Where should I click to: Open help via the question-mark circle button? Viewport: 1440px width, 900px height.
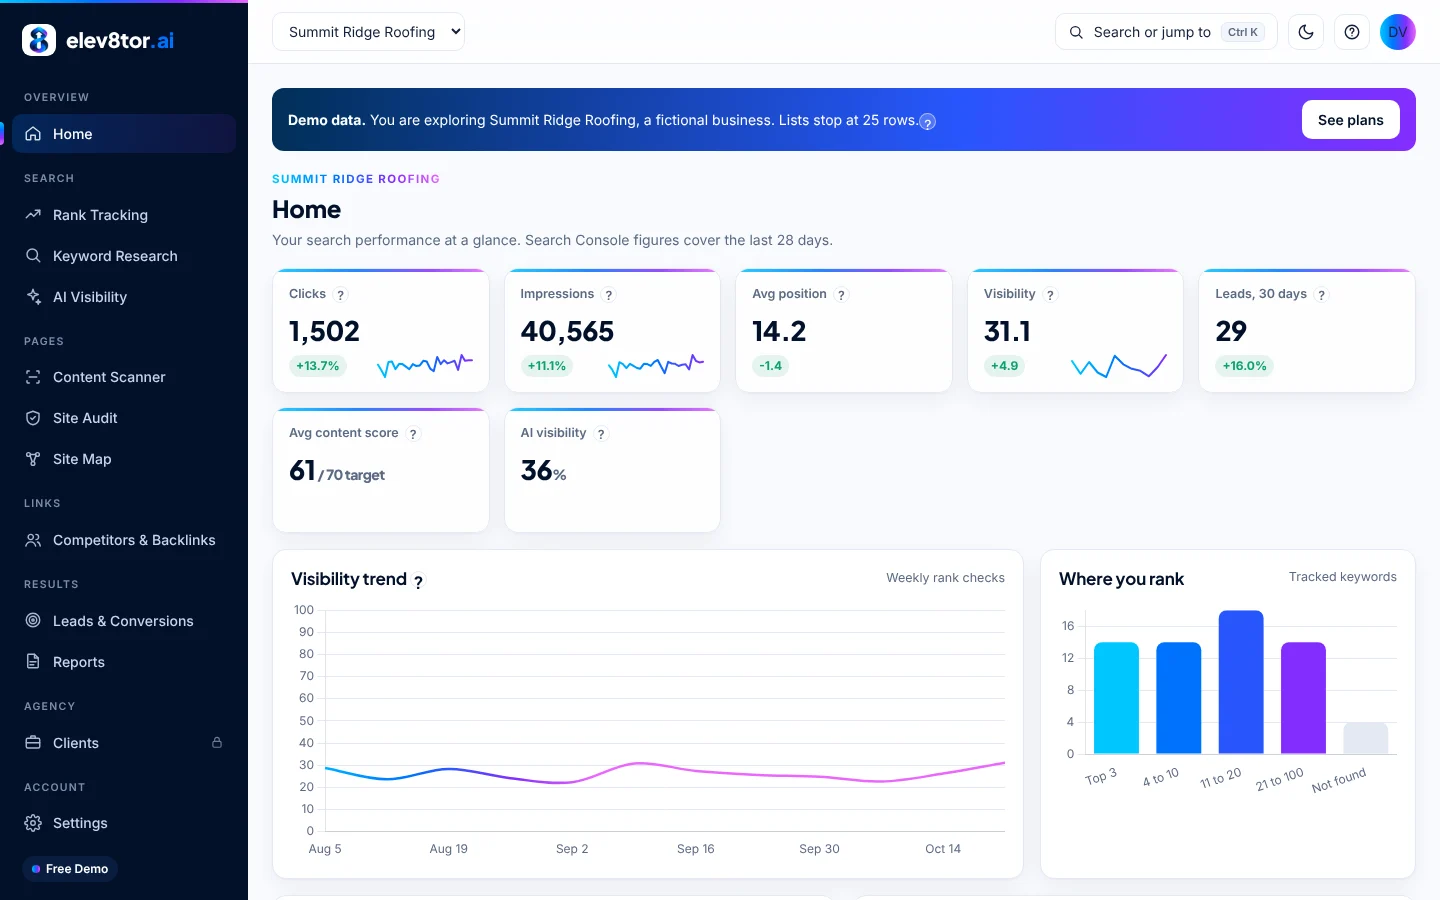click(1352, 32)
